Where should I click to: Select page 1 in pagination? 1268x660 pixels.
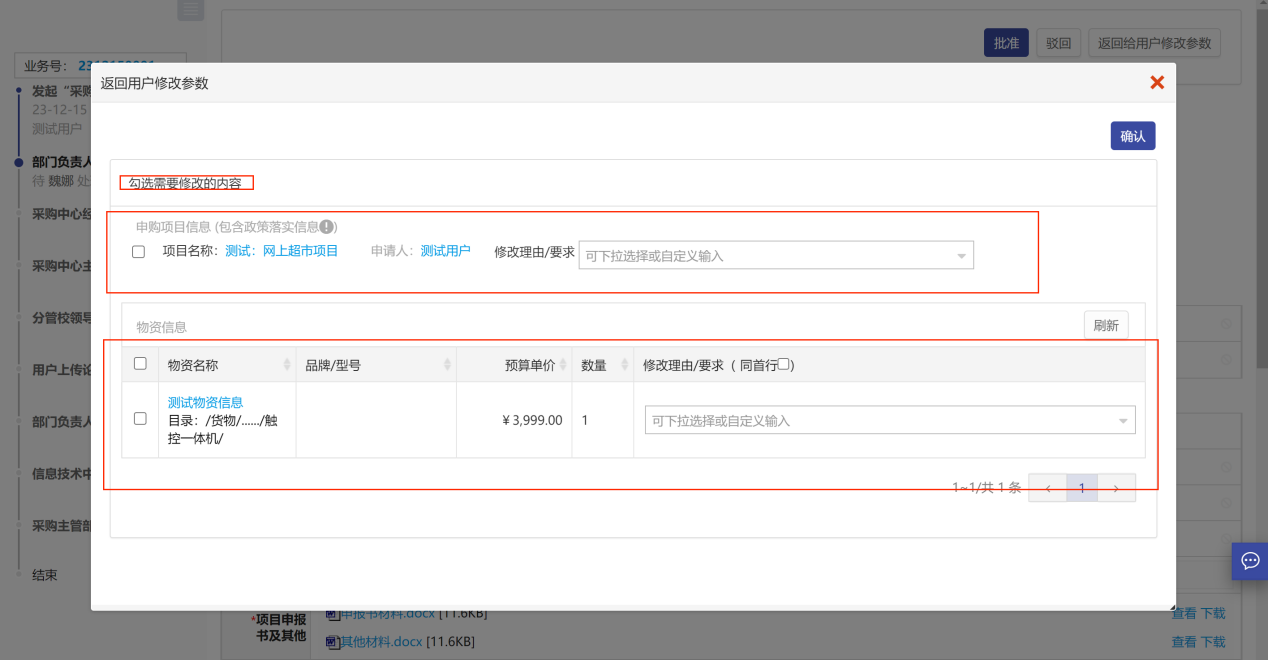tap(1081, 488)
